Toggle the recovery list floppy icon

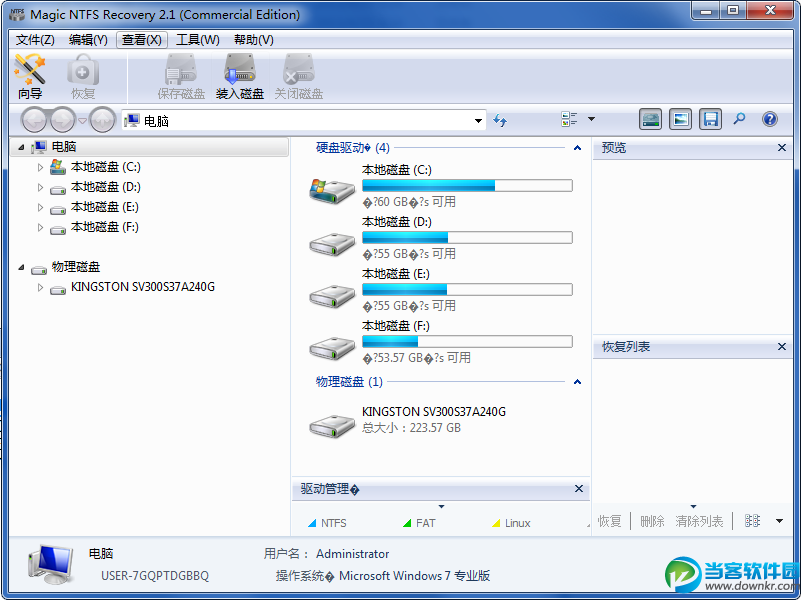711,119
